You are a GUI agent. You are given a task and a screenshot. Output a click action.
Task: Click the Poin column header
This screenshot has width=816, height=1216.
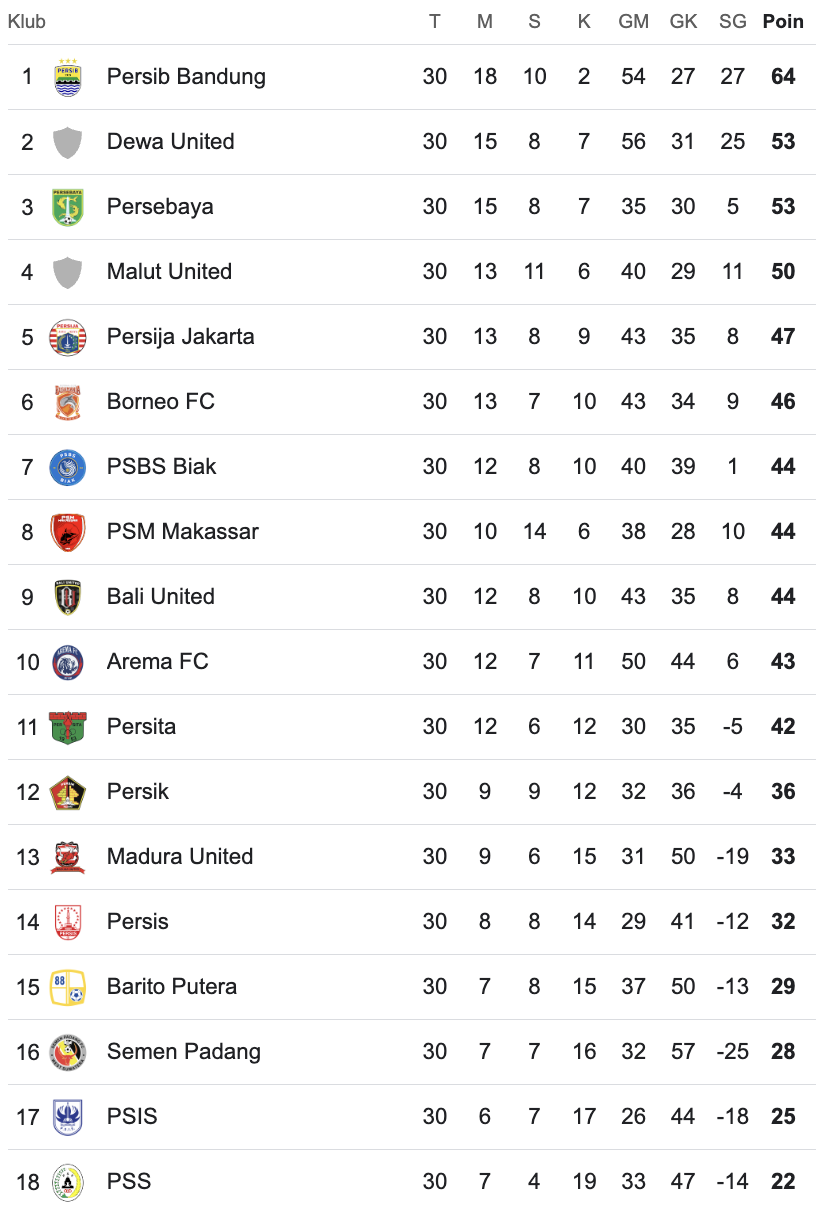point(783,21)
